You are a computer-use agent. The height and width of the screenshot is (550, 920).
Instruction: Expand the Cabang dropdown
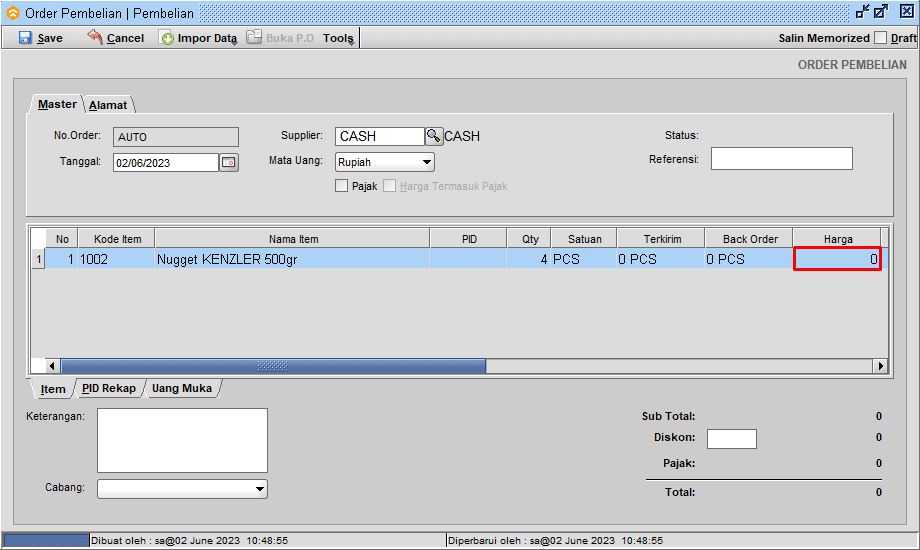182,488
